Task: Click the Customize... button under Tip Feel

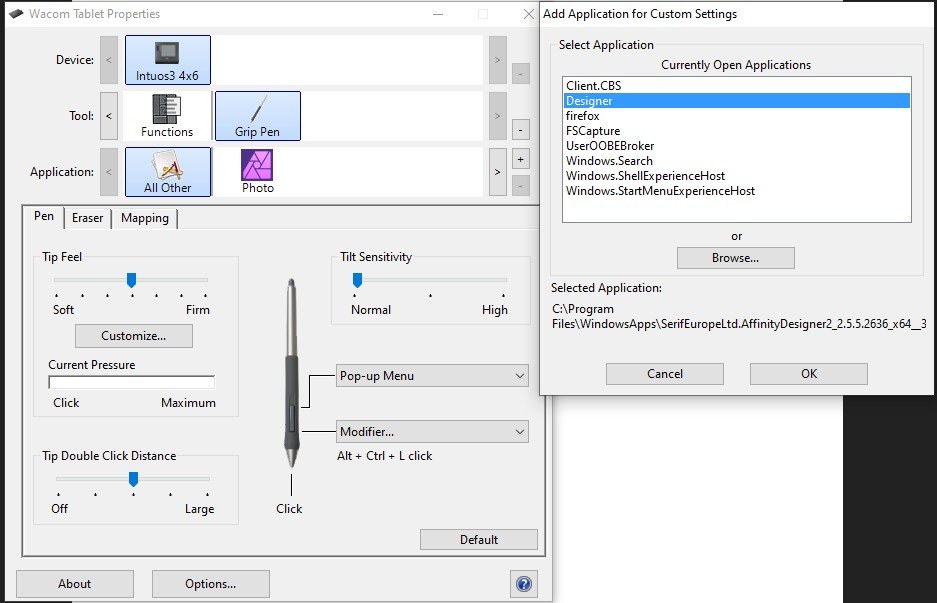Action: click(x=134, y=336)
